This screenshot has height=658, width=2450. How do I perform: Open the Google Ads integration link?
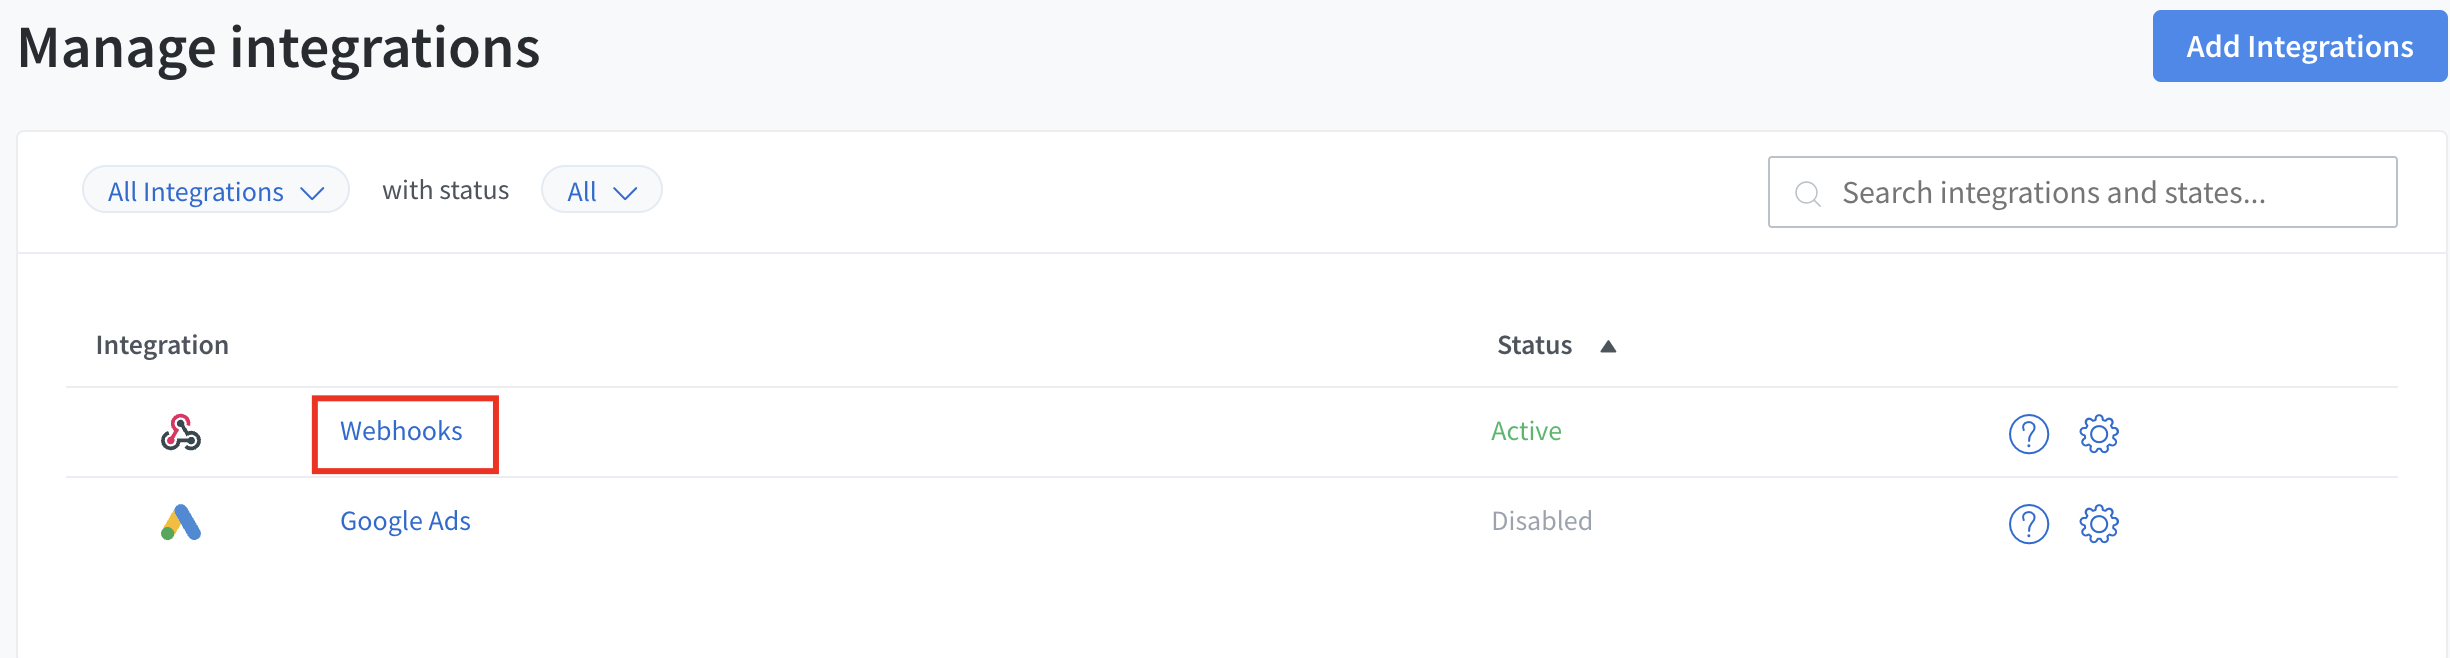(x=405, y=521)
